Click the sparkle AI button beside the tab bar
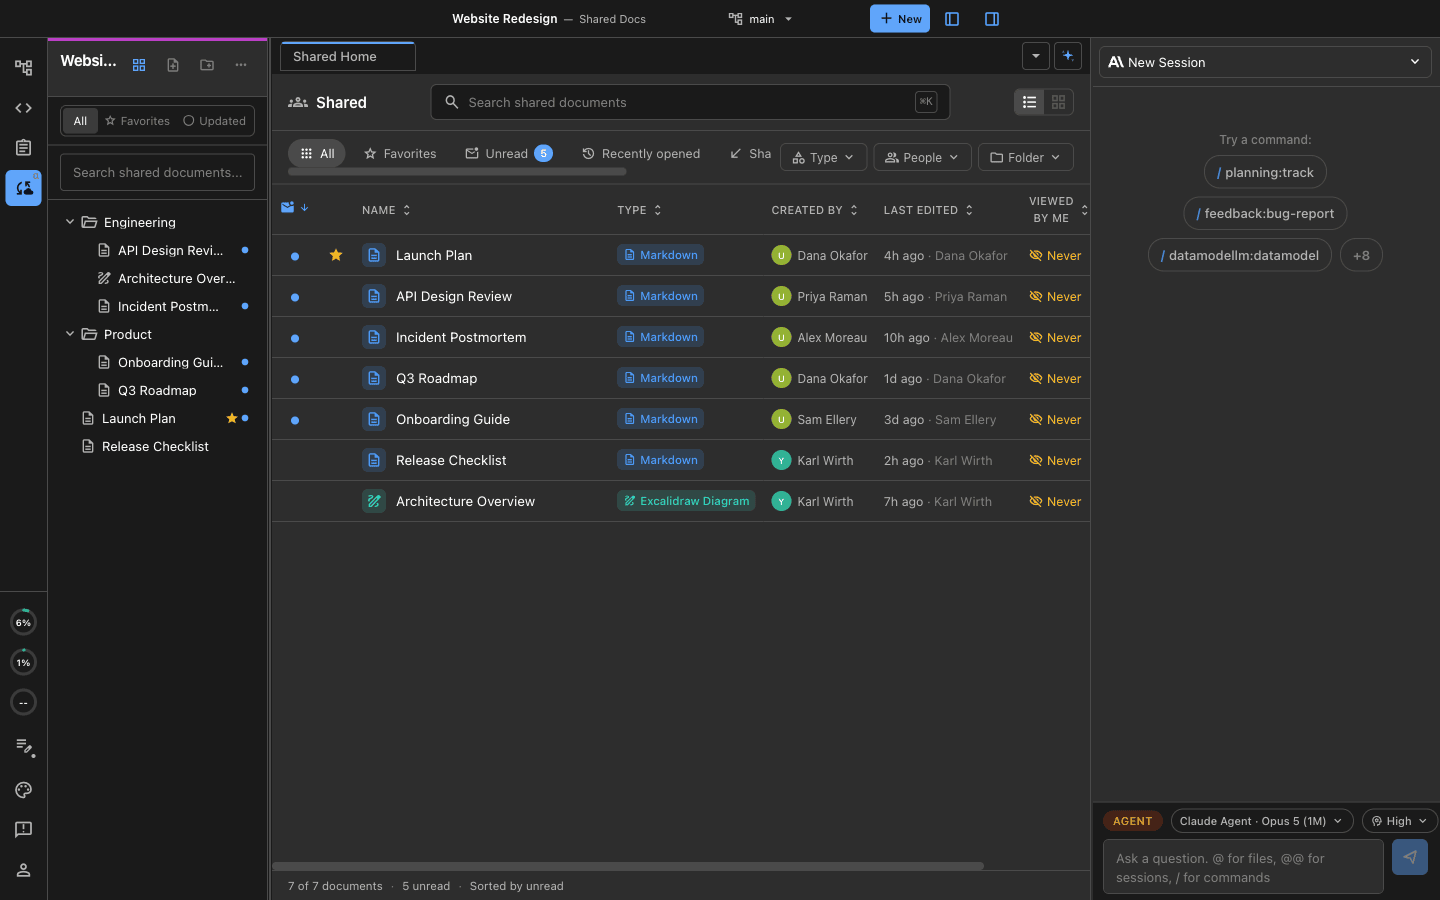 pyautogui.click(x=1068, y=56)
